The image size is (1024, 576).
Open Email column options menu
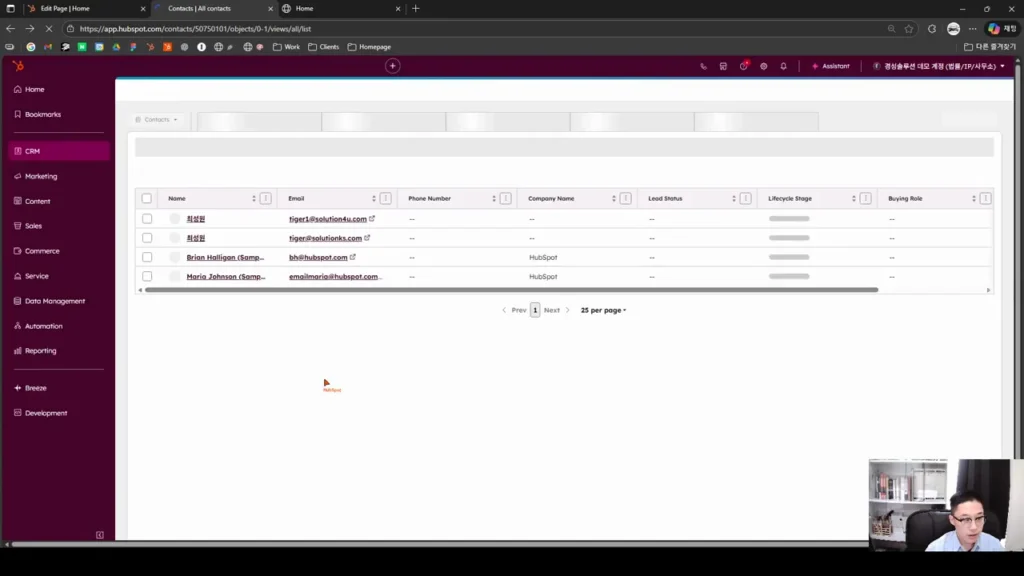(385, 199)
